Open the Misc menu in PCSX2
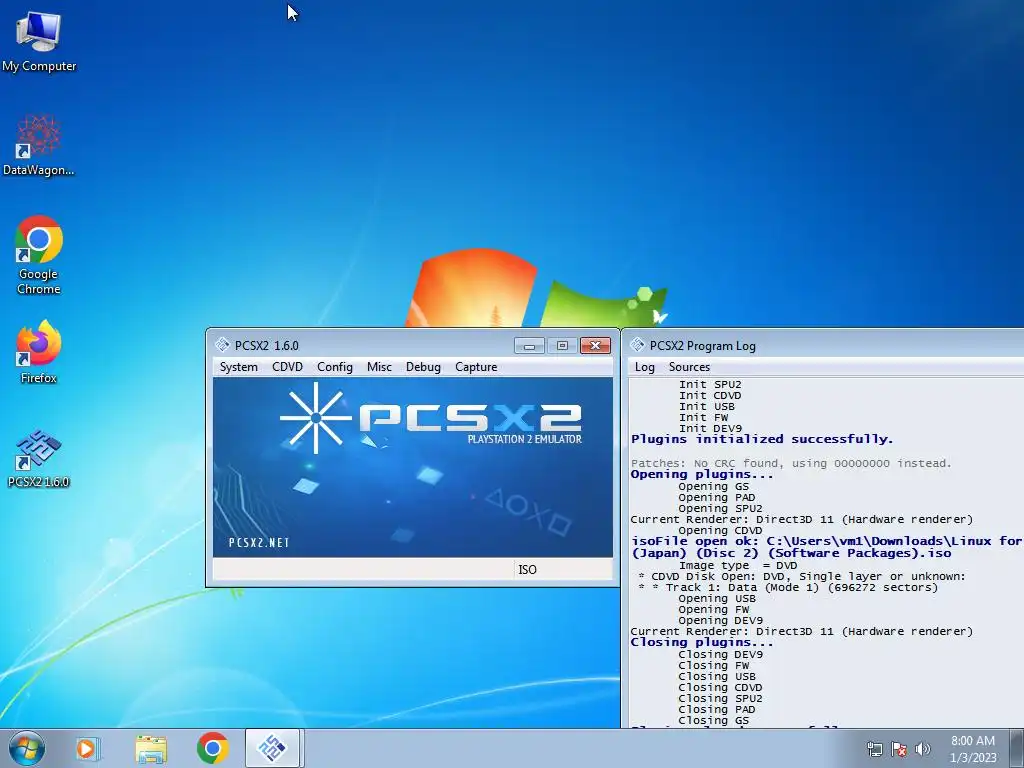The height and width of the screenshot is (768, 1024). [379, 367]
